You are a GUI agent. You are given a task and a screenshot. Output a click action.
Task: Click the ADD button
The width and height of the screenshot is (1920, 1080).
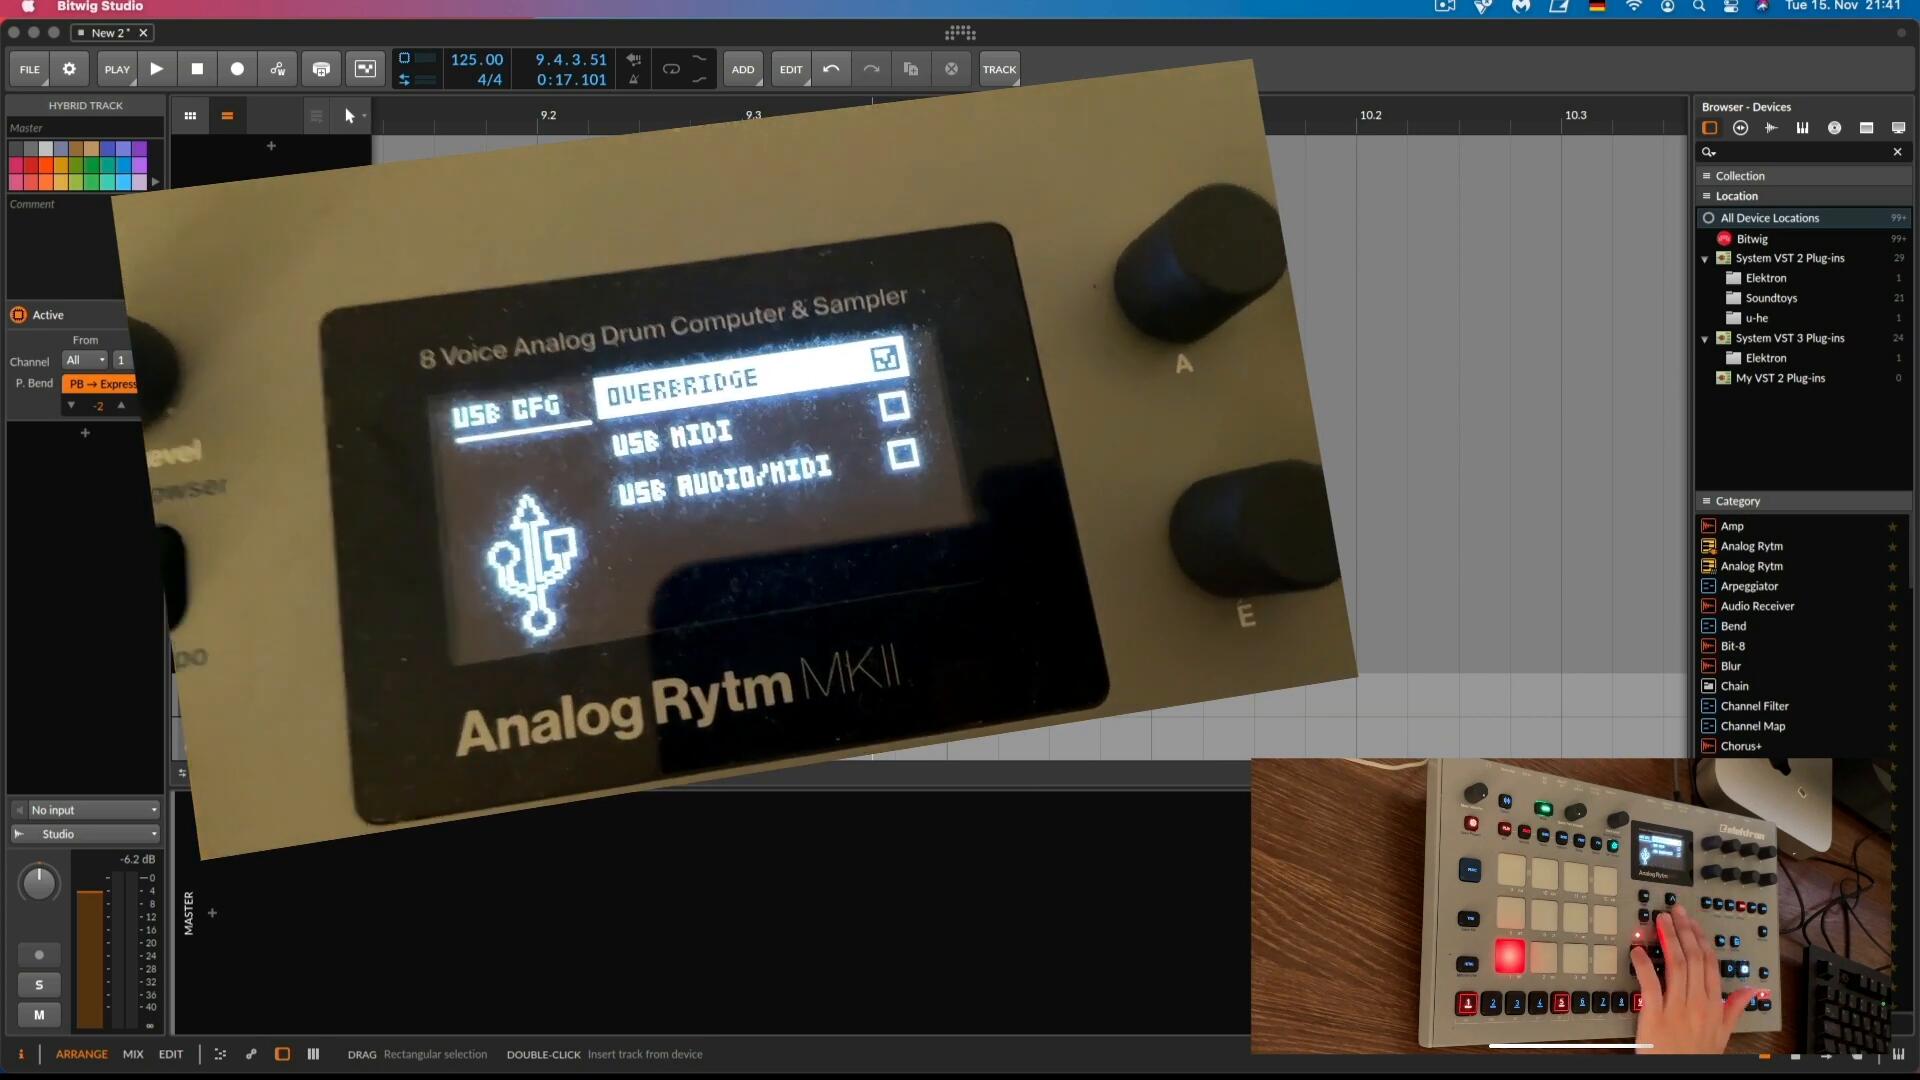742,69
